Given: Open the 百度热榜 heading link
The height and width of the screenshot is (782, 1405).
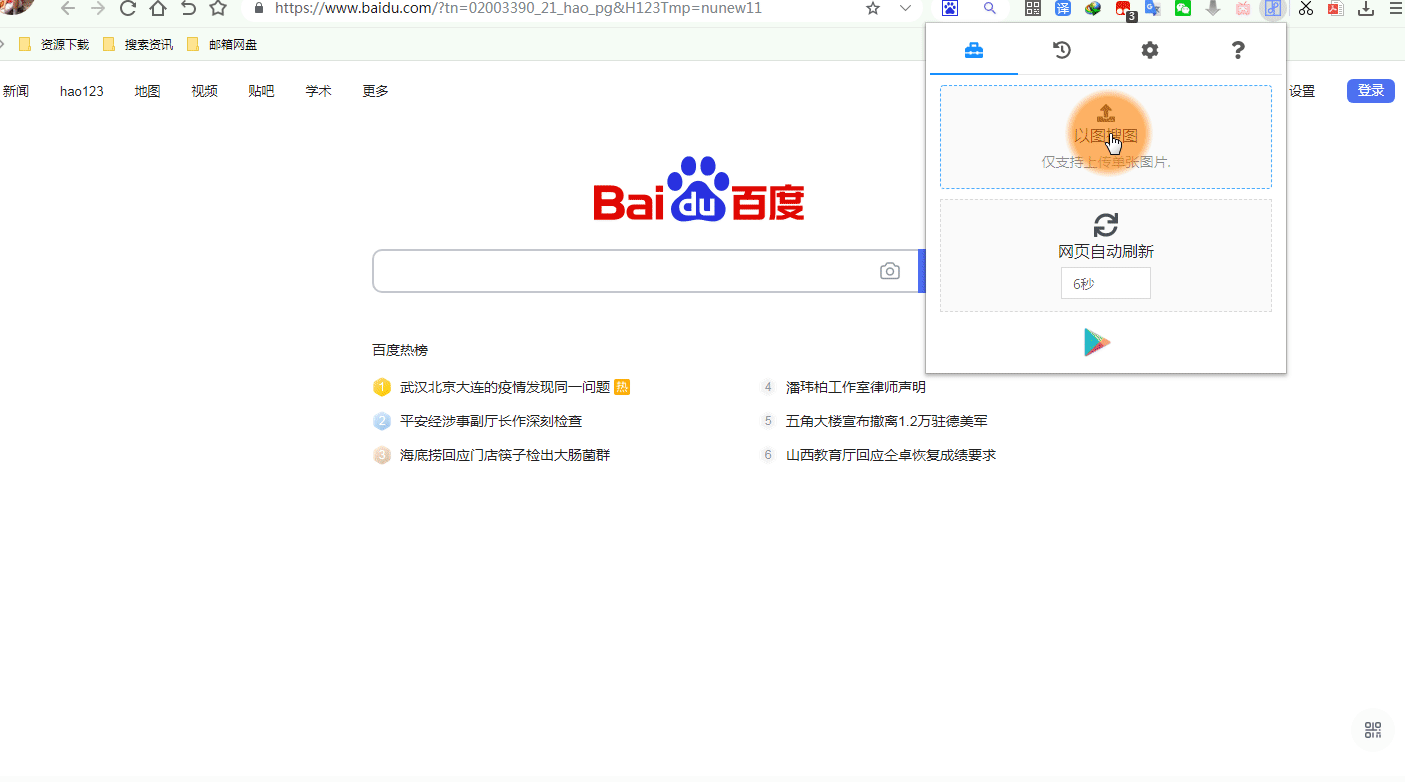Looking at the screenshot, I should [x=400, y=350].
